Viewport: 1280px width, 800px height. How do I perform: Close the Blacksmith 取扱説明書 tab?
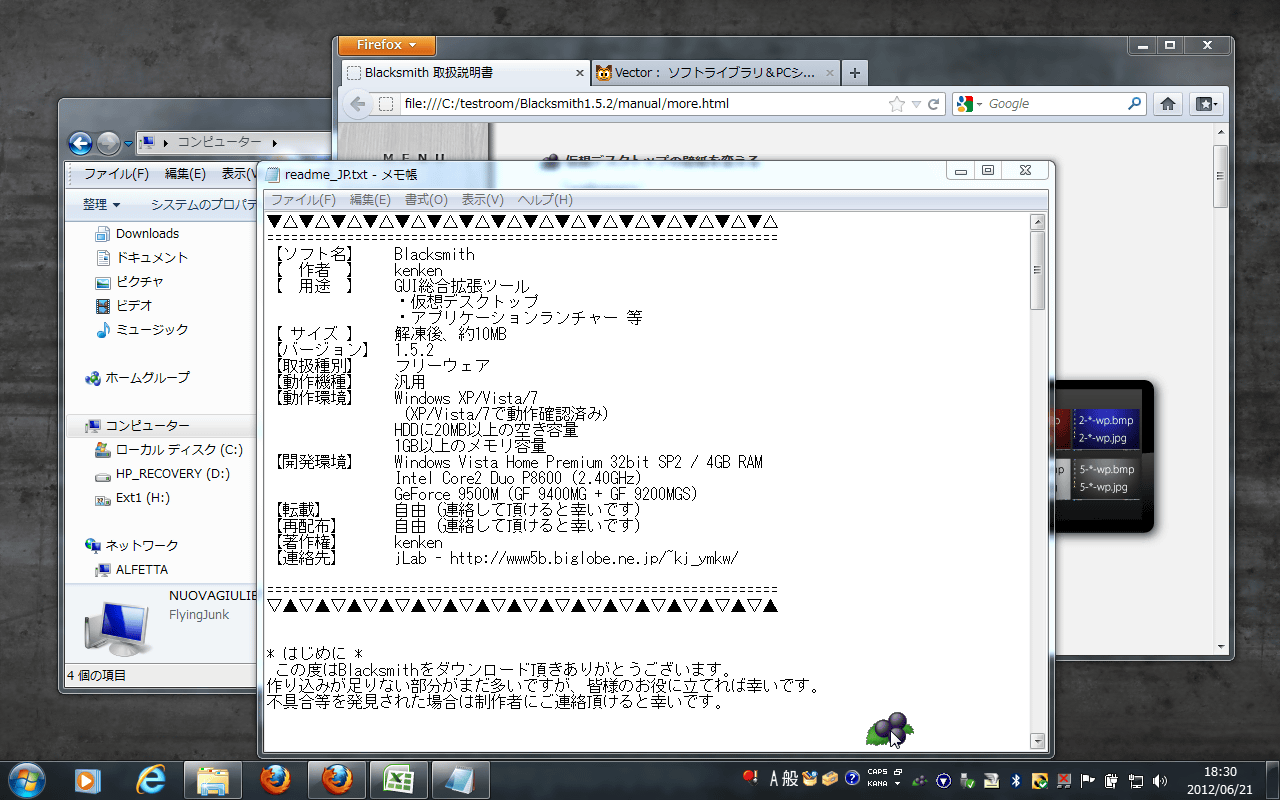(580, 73)
